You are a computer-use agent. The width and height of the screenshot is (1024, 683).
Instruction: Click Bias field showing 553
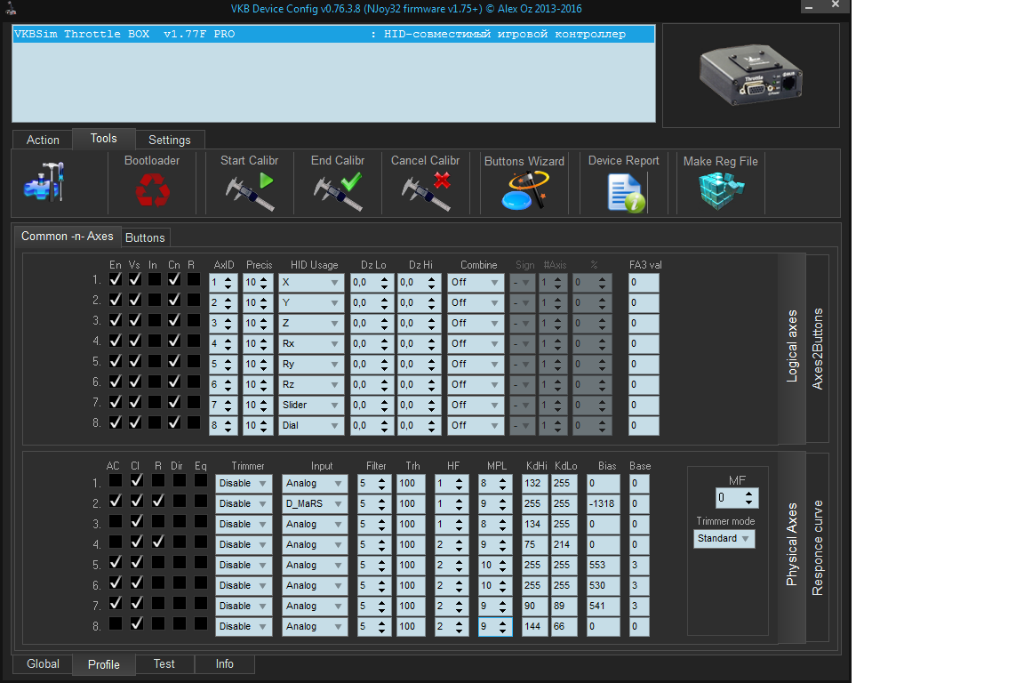(x=602, y=565)
